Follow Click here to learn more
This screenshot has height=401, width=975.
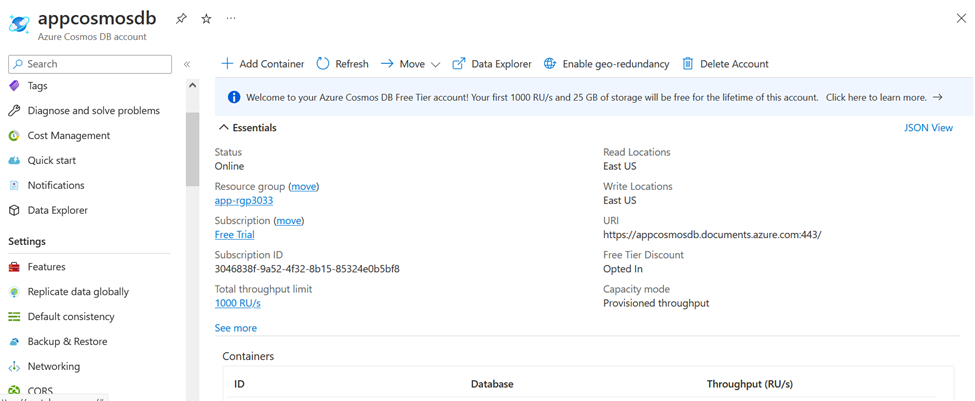click(x=876, y=98)
